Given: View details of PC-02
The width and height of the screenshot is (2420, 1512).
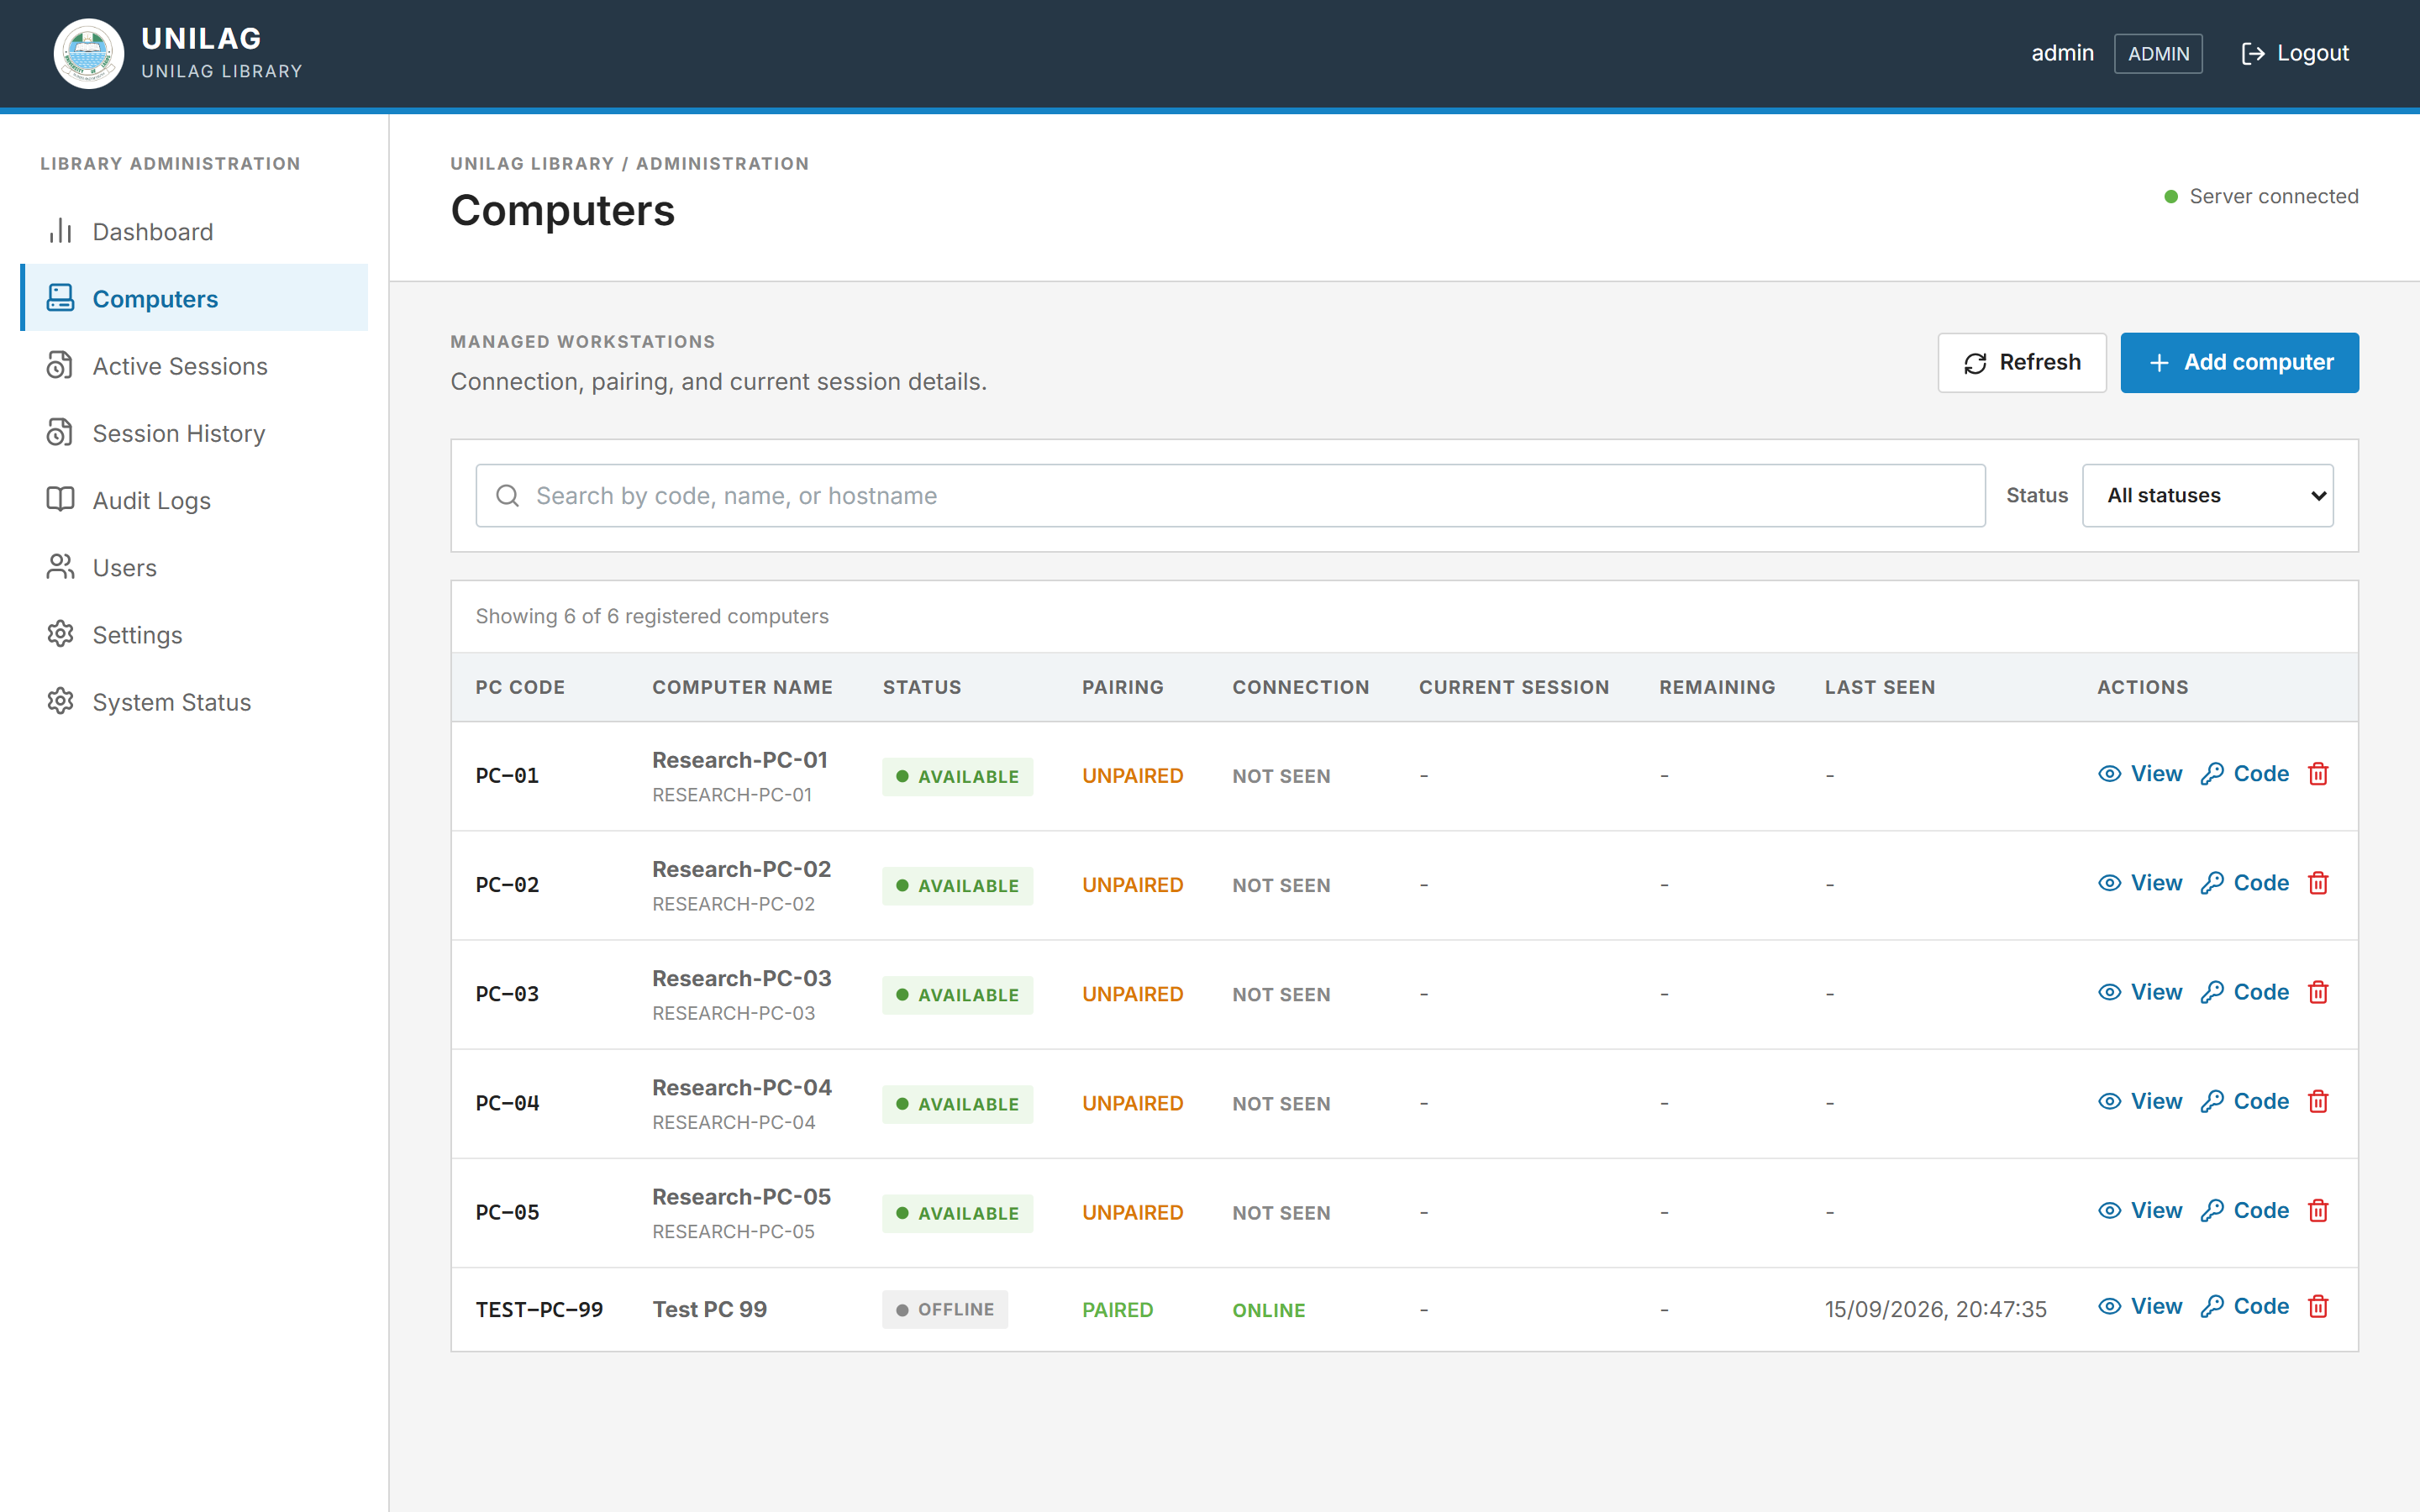Looking at the screenshot, I should [2140, 883].
